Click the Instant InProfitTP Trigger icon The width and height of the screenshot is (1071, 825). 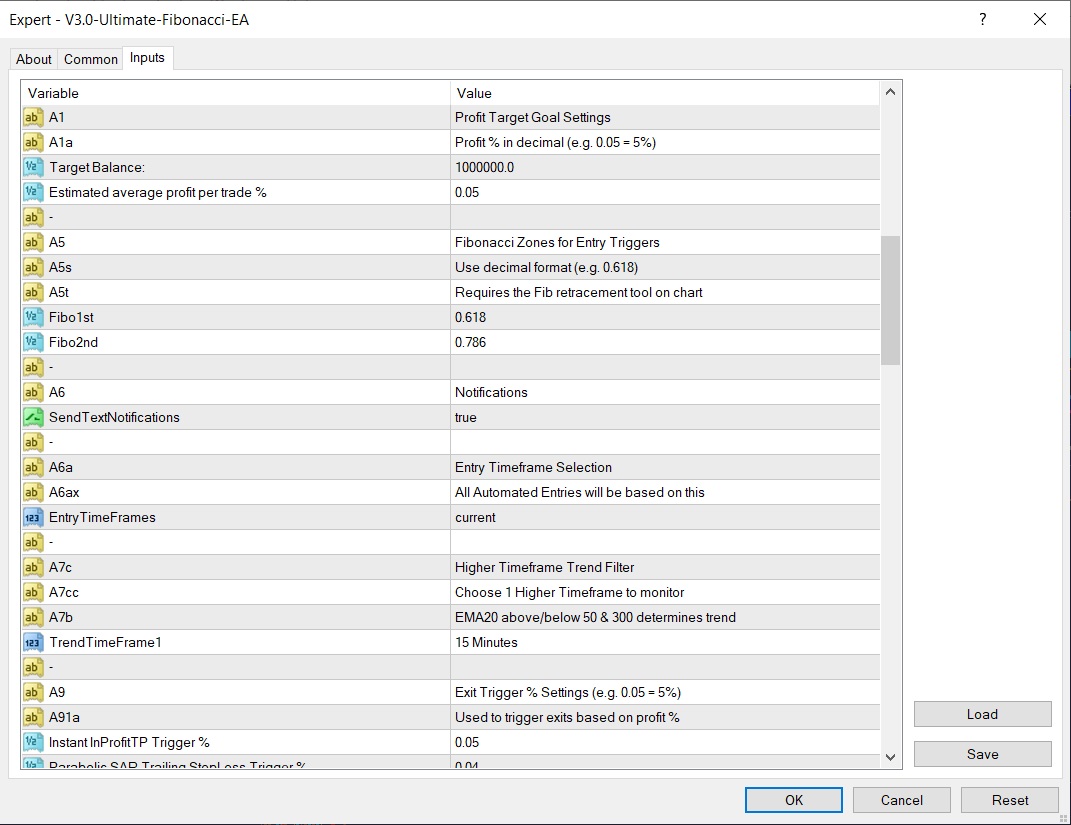33,742
